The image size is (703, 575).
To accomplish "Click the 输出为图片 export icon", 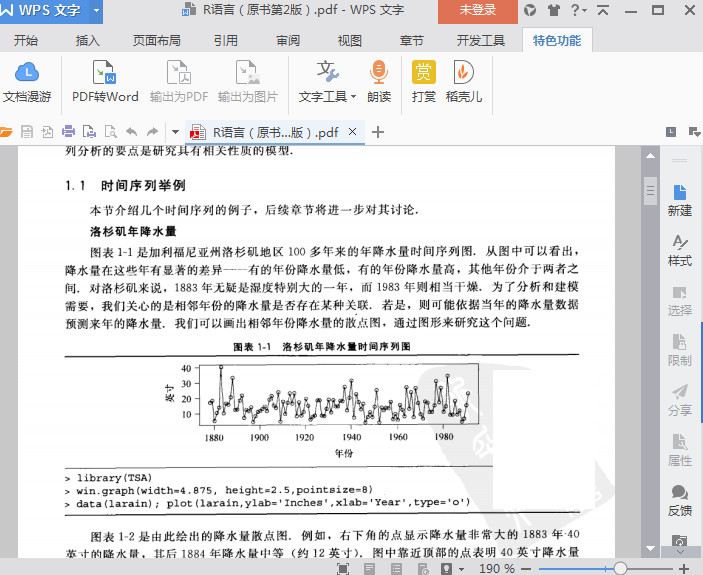I will click(x=248, y=82).
